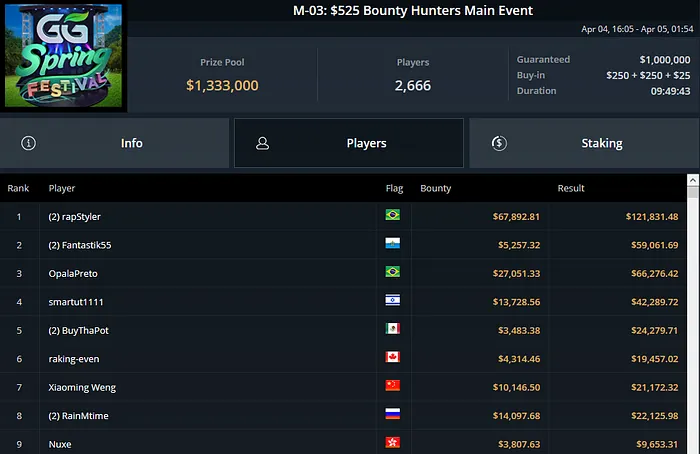This screenshot has height=454, width=700.
Task: Click the Brazil flag next to rapStyler
Action: pyautogui.click(x=393, y=215)
